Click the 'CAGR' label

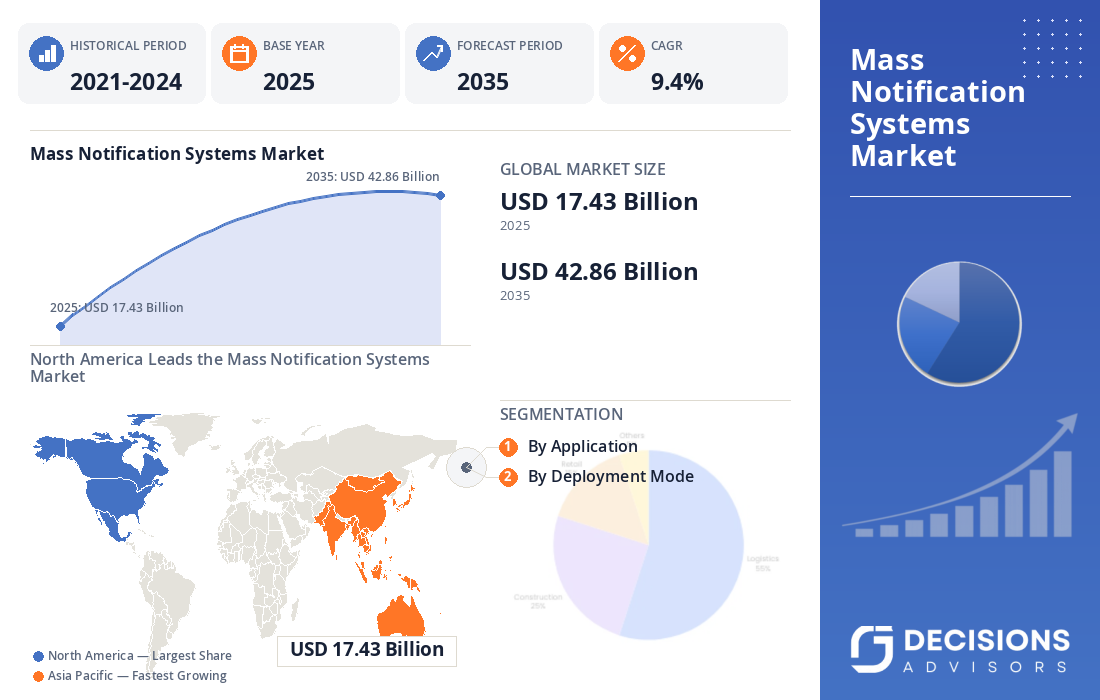click(x=666, y=46)
